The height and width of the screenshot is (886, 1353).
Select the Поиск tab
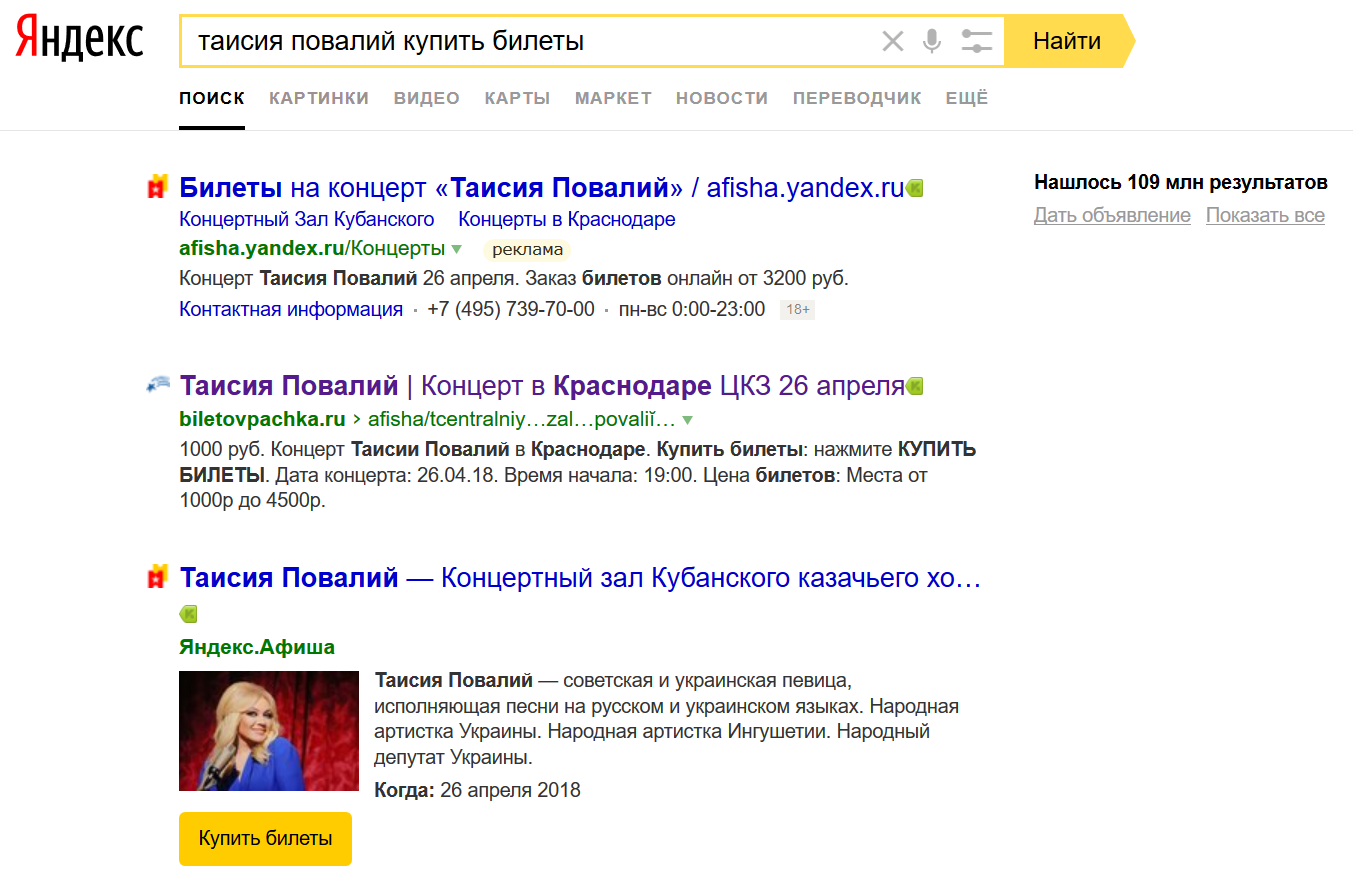[212, 98]
